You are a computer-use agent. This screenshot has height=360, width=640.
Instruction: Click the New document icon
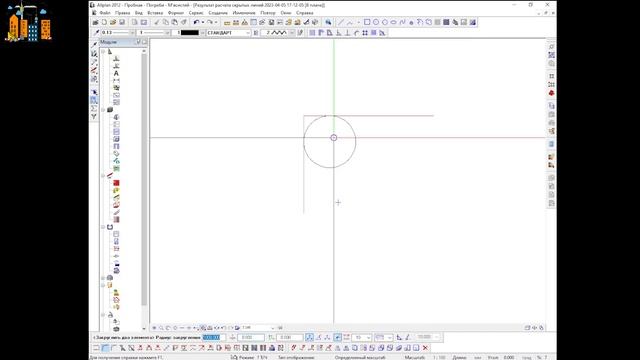[104, 22]
